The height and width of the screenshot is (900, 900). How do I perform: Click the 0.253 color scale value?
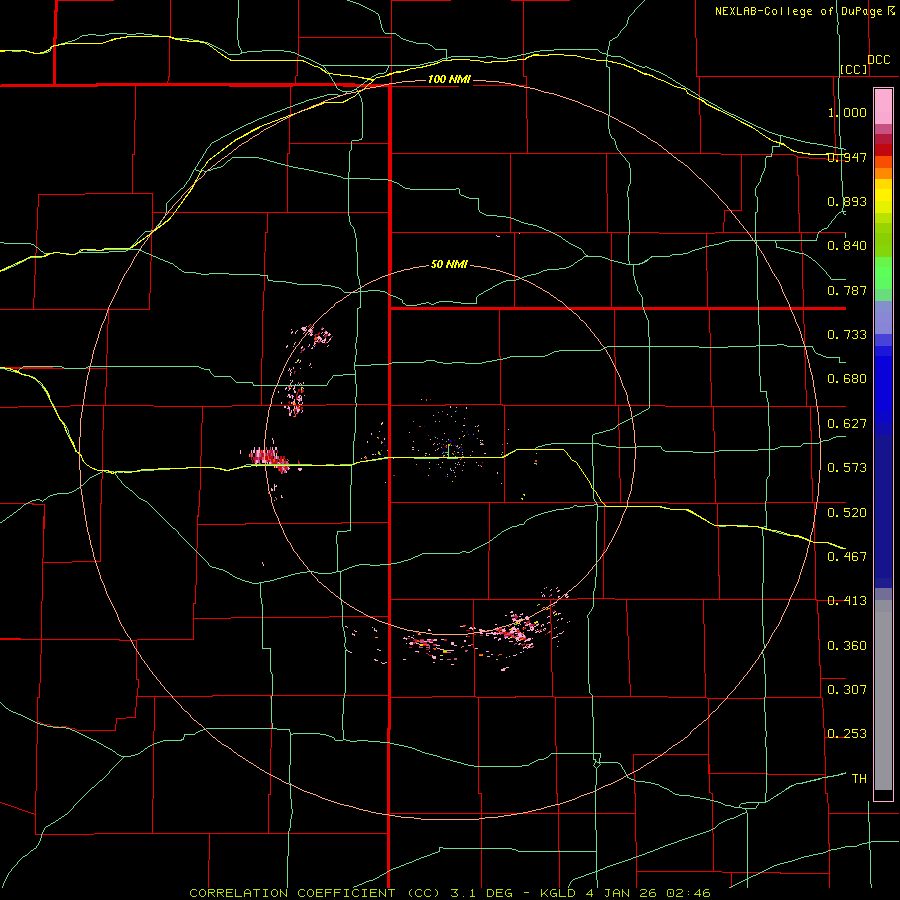tap(847, 734)
